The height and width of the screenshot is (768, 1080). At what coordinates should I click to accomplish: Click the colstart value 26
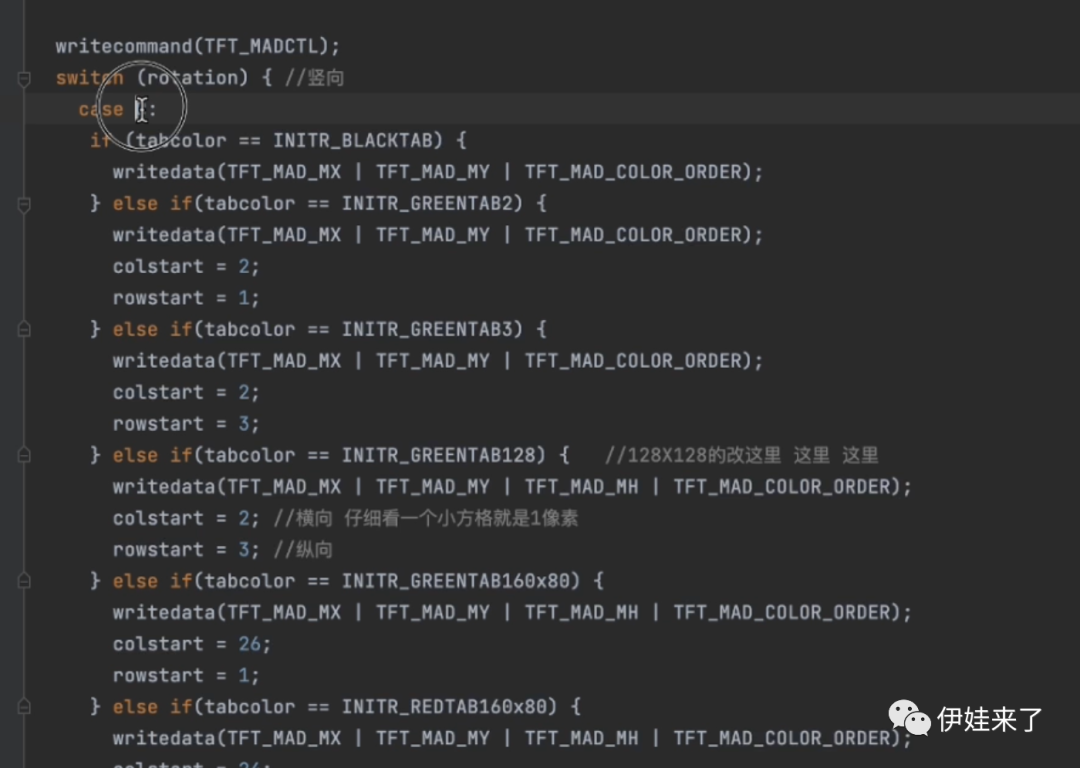[249, 644]
